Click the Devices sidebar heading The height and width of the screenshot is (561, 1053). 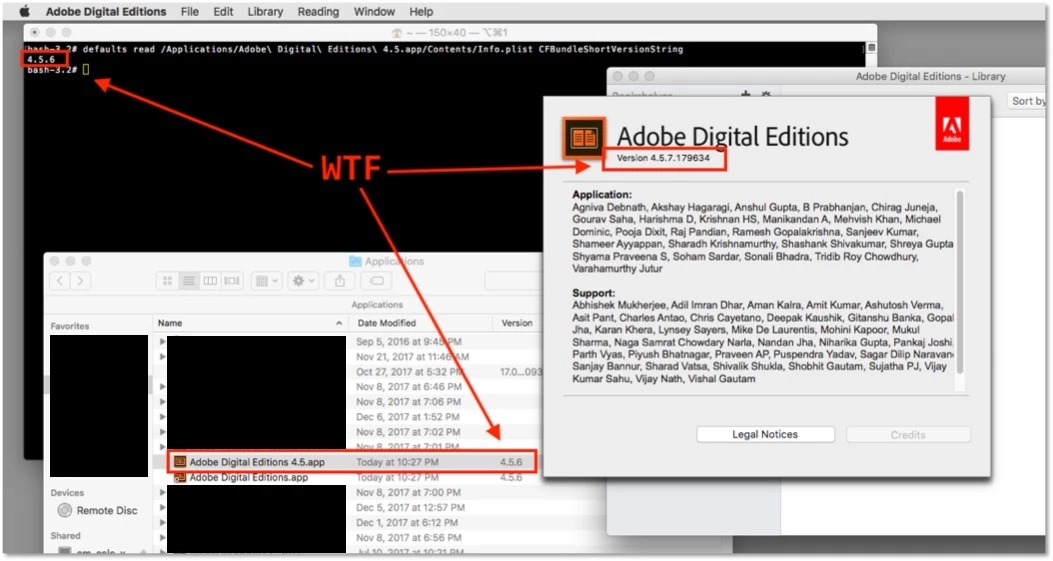(x=67, y=492)
